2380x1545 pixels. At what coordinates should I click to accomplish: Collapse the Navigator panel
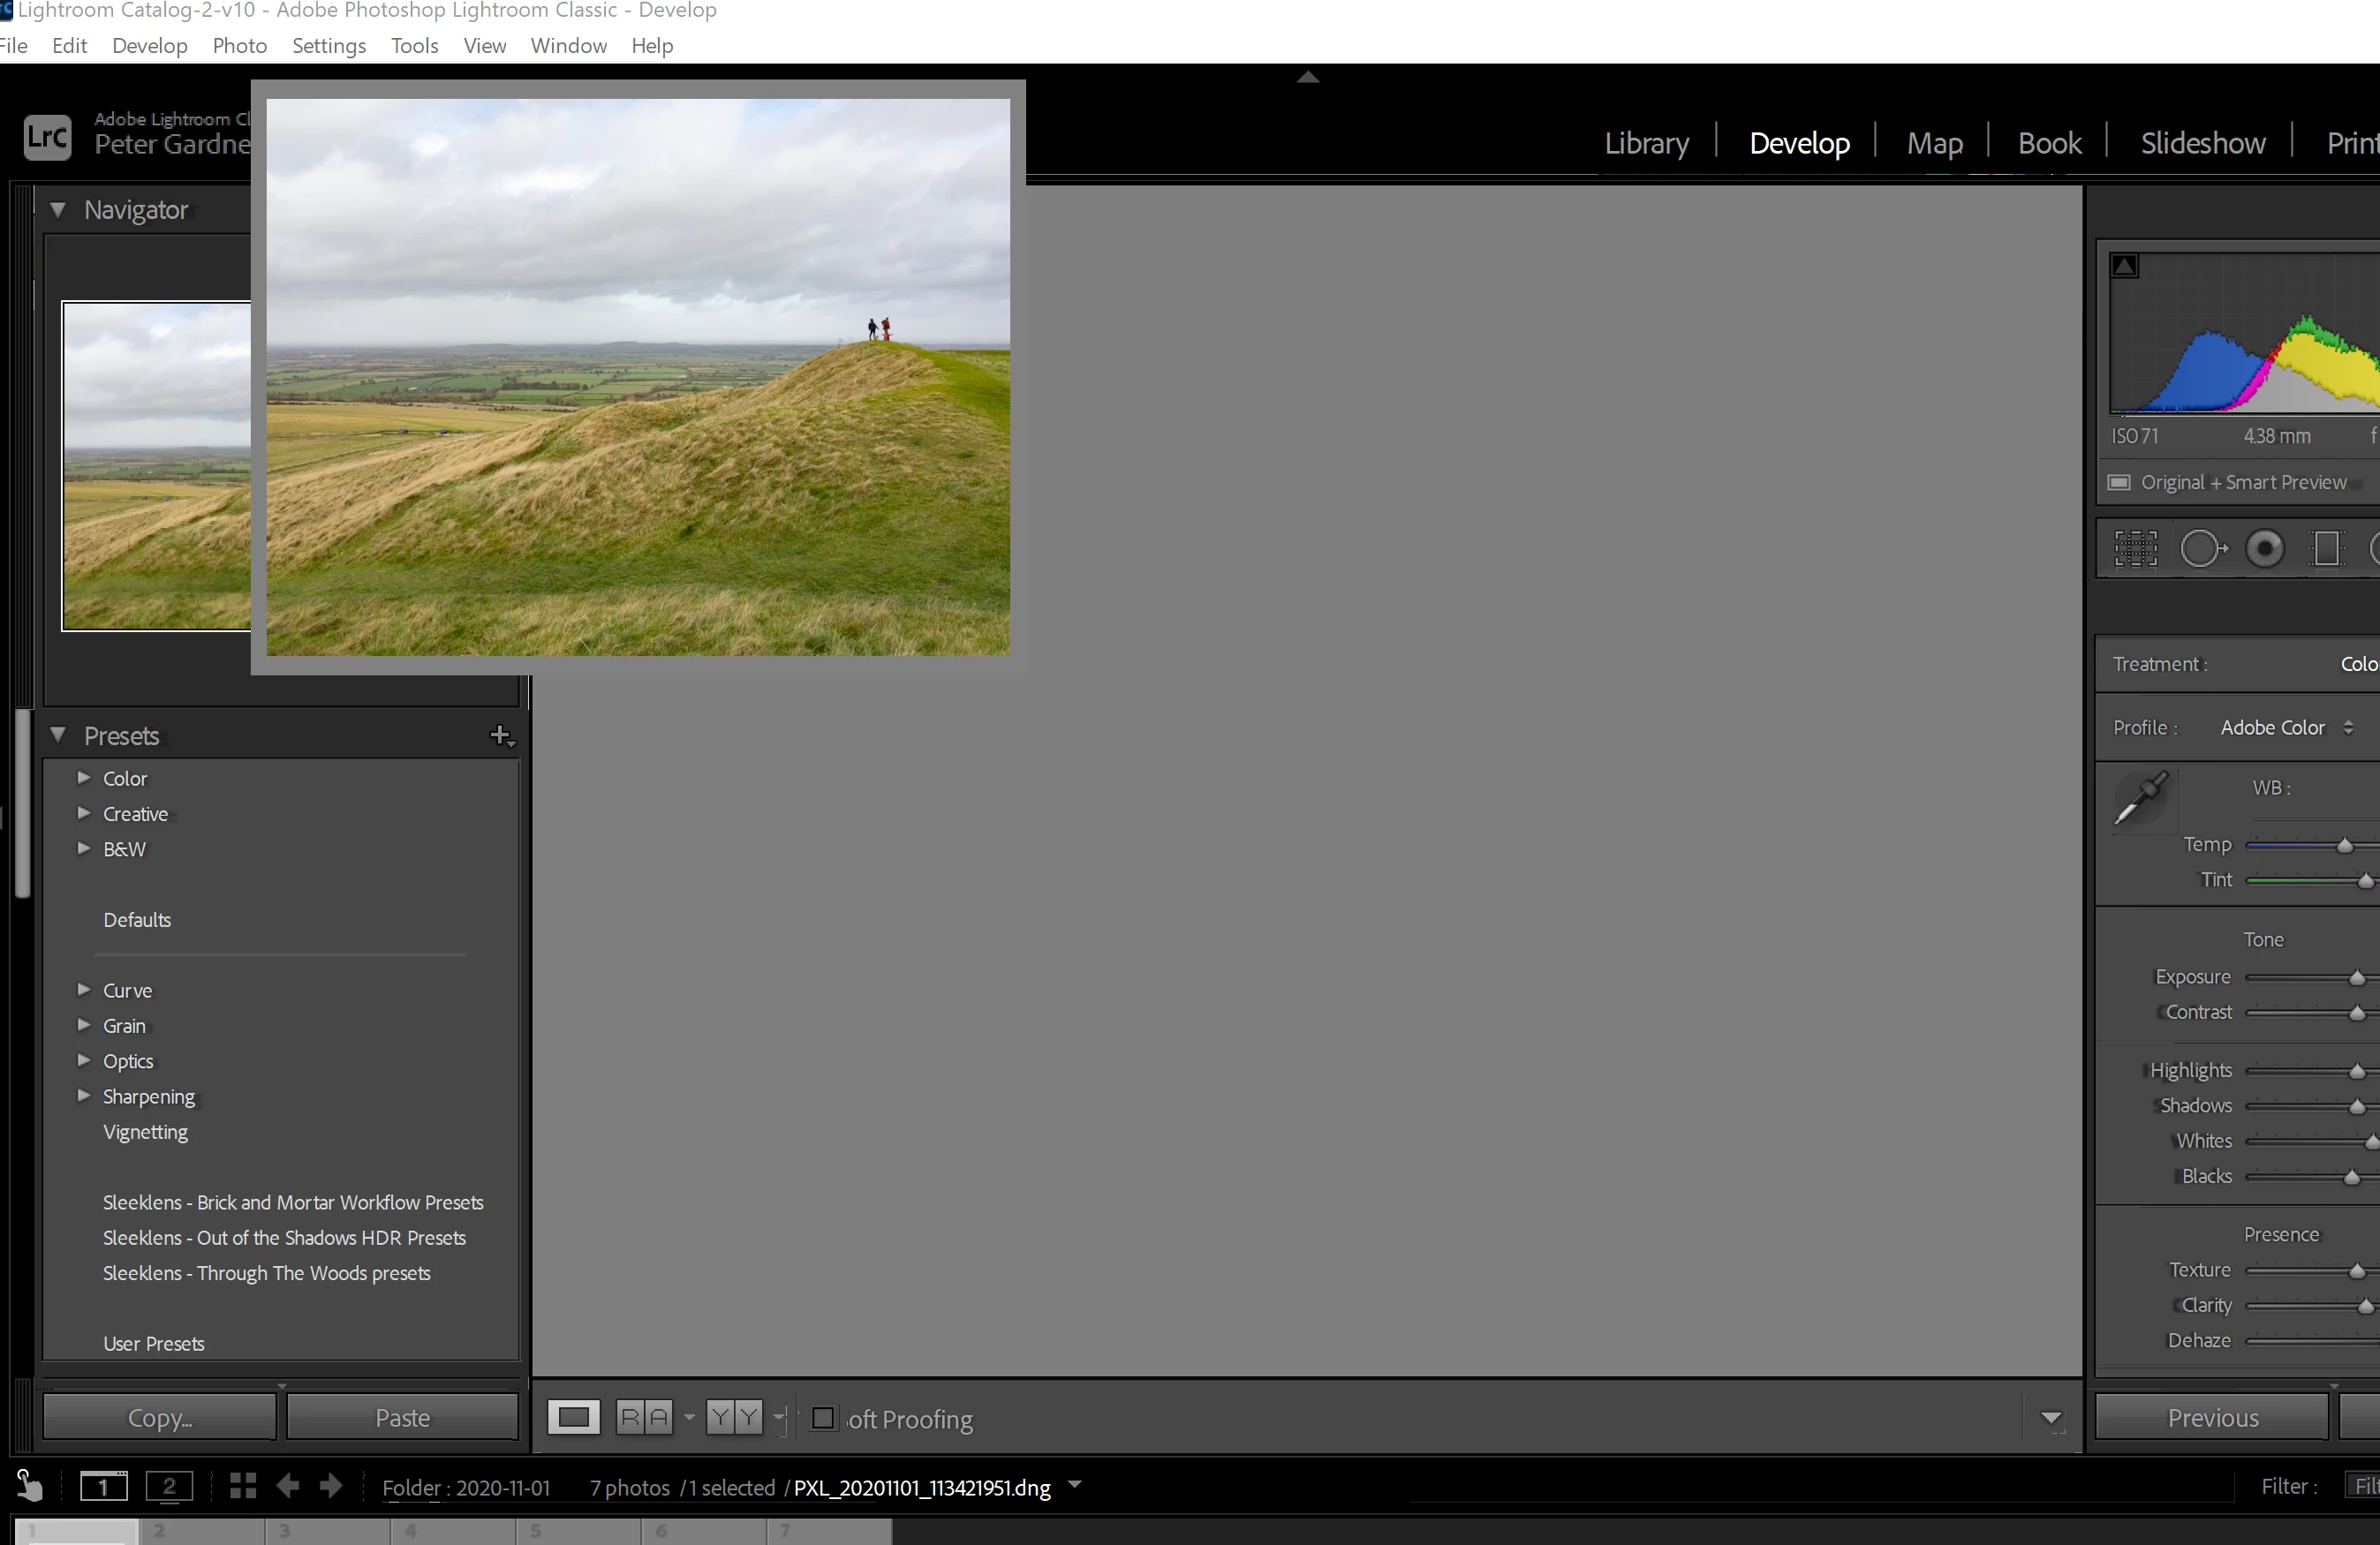tap(58, 210)
